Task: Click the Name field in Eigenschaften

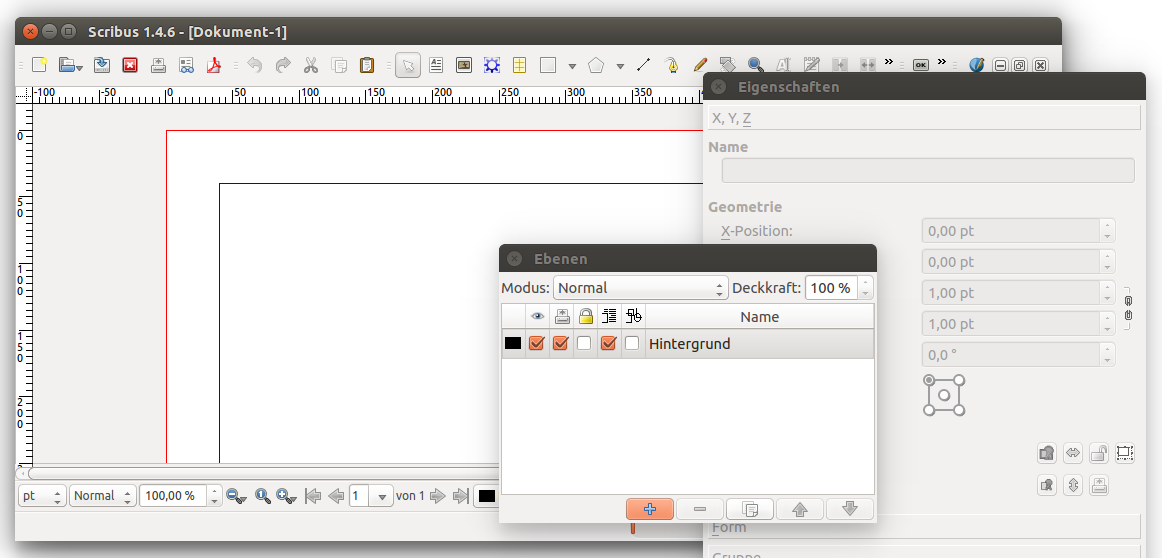Action: pyautogui.click(x=928, y=170)
